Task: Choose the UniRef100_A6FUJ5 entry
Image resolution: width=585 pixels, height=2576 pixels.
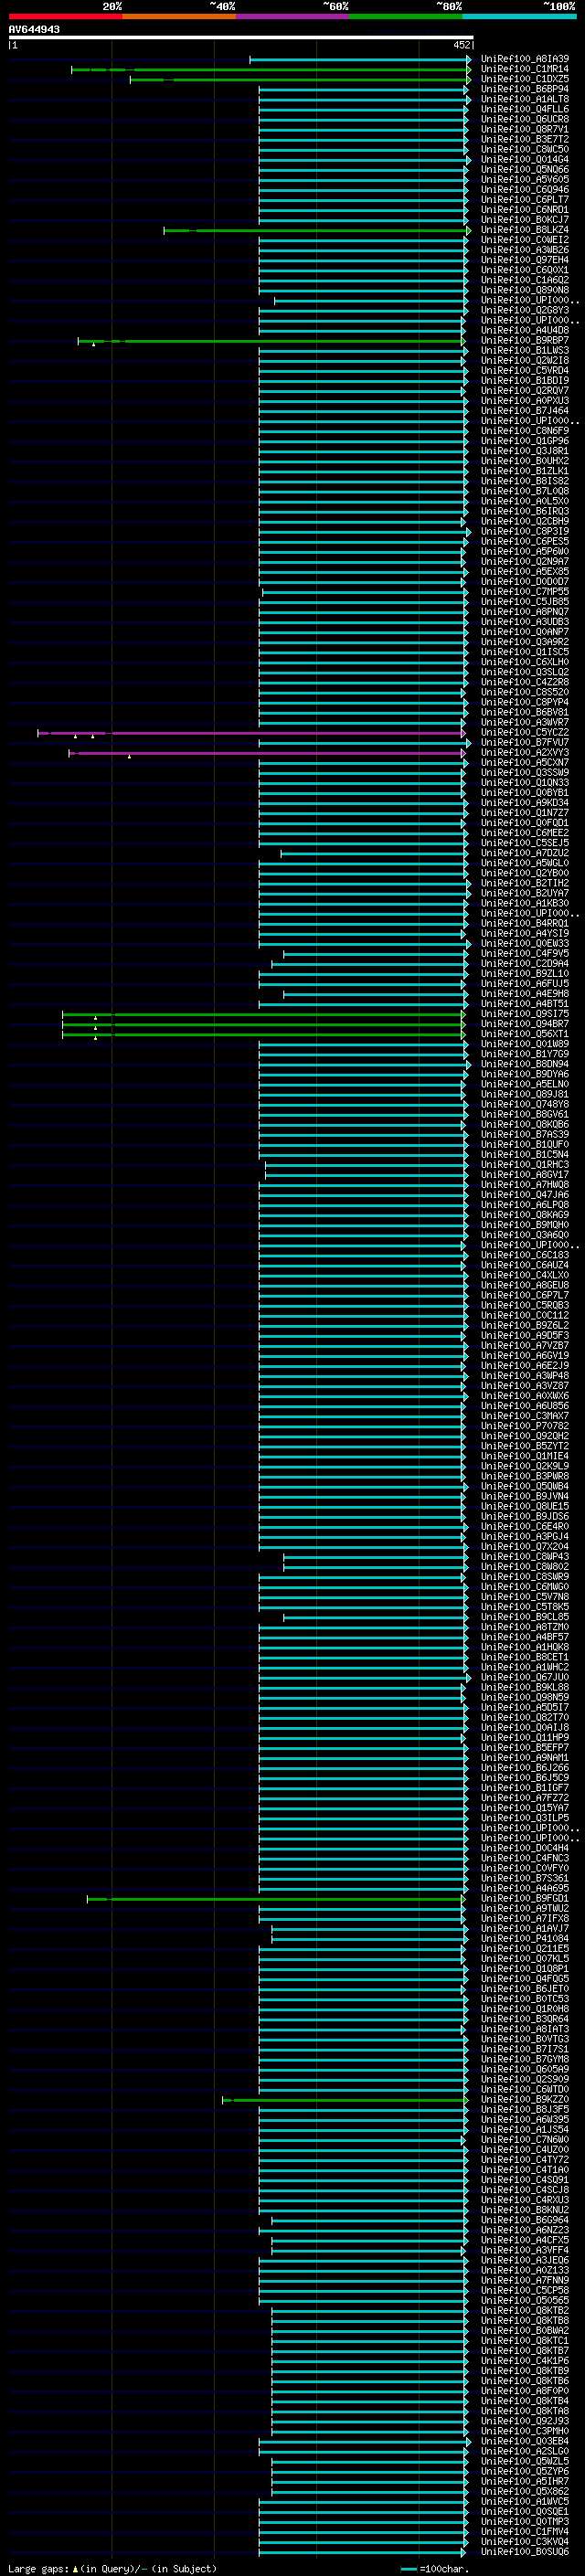Action: coord(524,984)
